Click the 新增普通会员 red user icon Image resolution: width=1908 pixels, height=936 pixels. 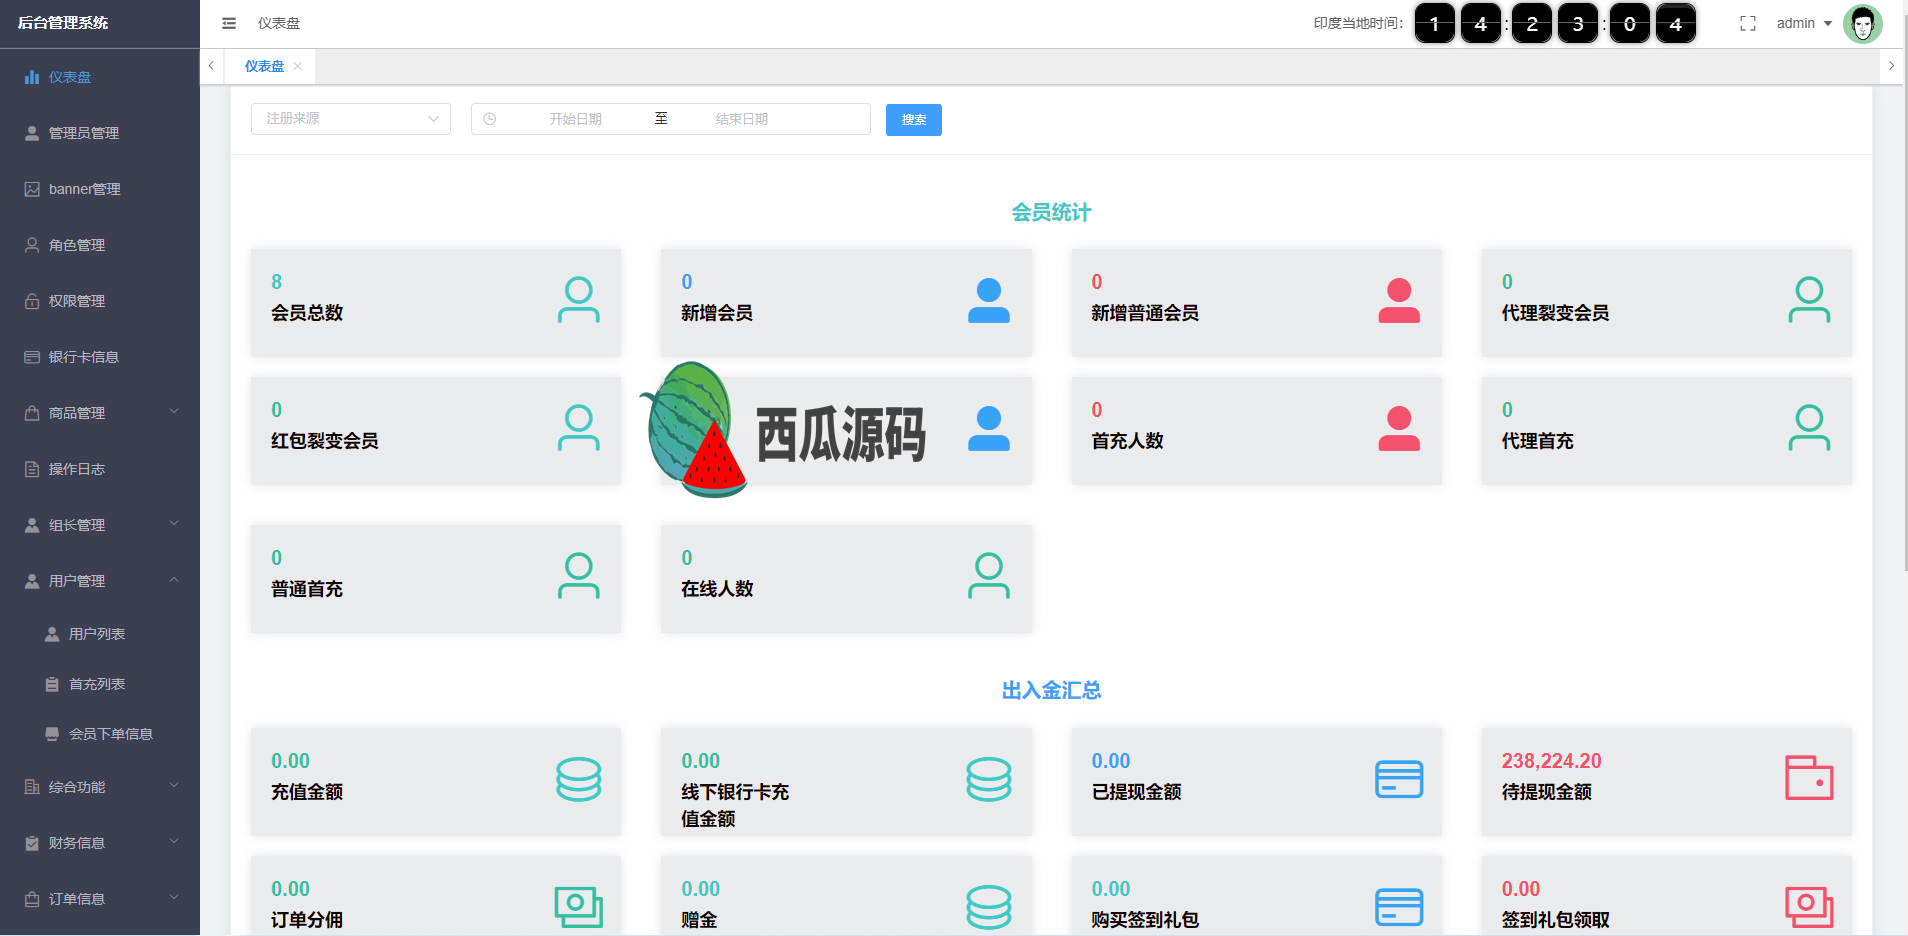point(1398,300)
